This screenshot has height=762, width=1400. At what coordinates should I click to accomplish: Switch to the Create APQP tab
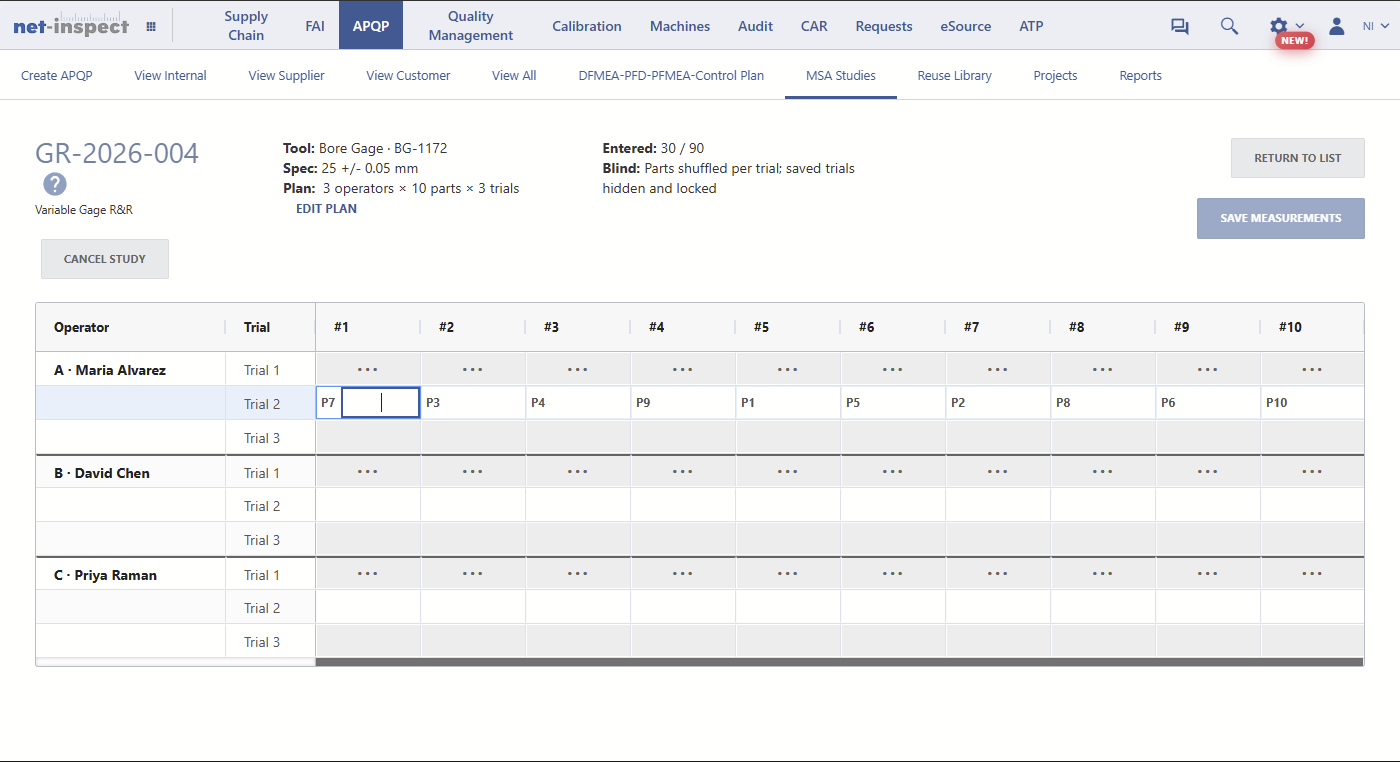point(57,75)
